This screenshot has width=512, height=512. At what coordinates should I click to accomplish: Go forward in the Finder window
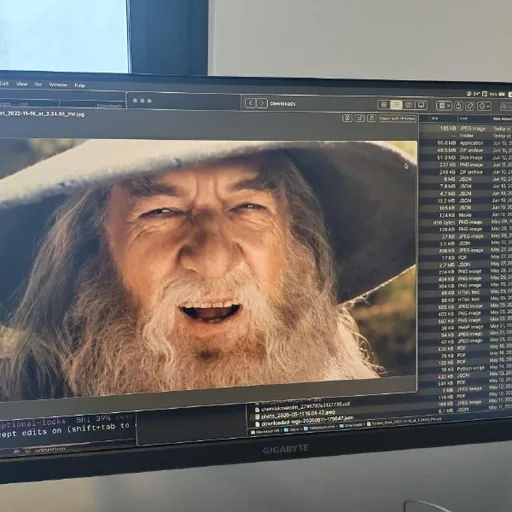(262, 103)
